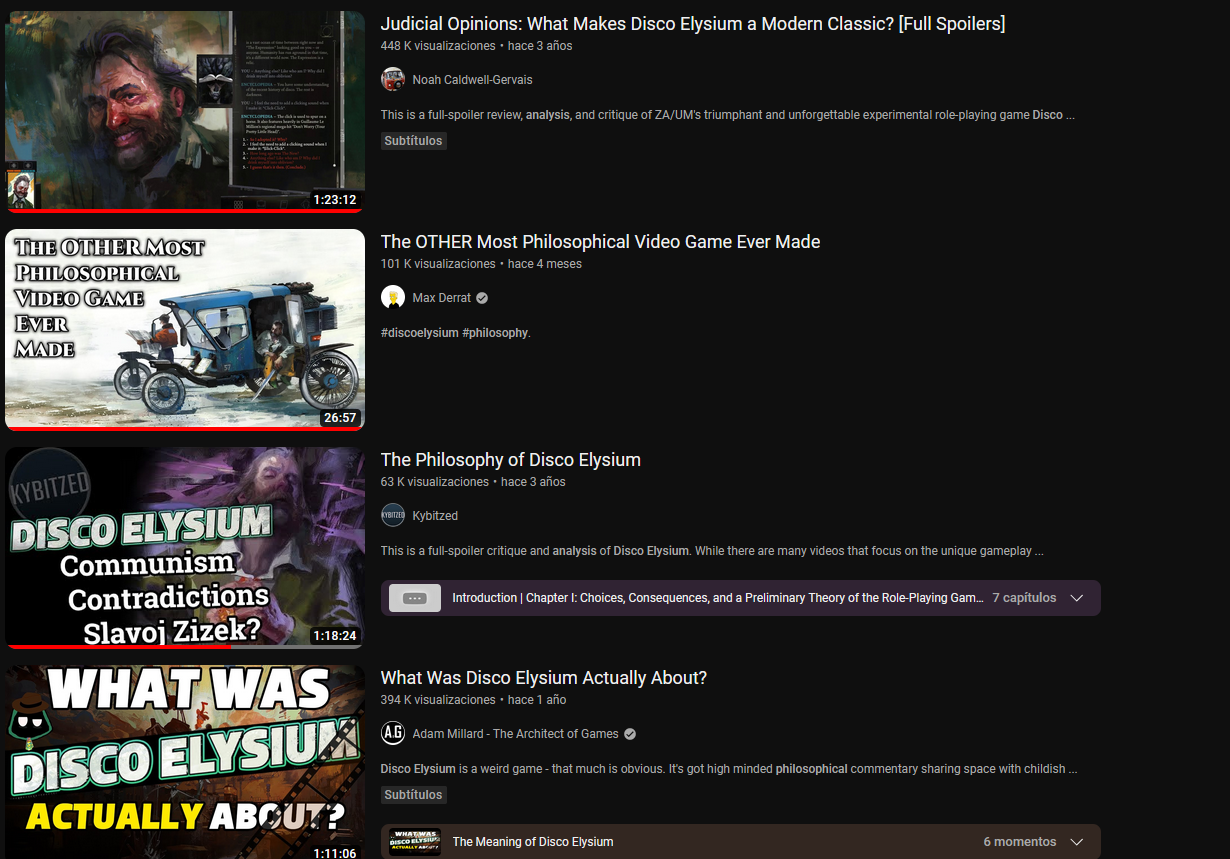Play The OTHER Most Philosophical thumbnail
This screenshot has height=859, width=1230.
point(185,330)
